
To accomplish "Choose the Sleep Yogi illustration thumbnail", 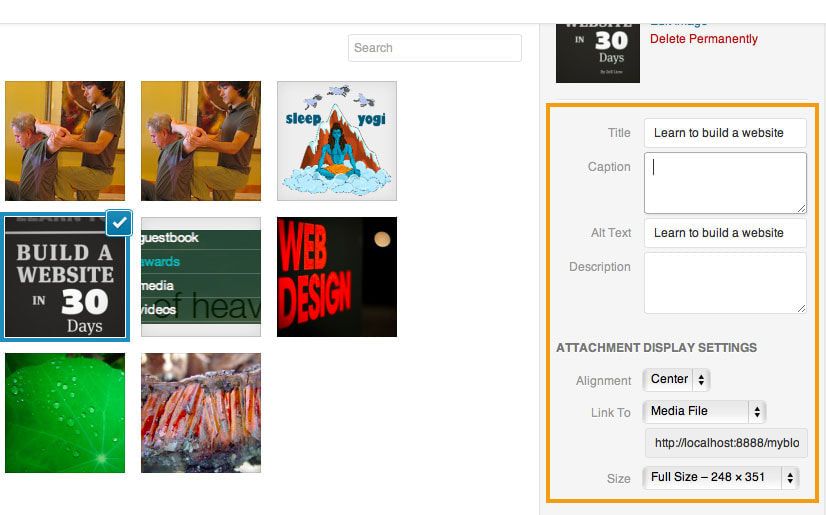I will 337,141.
